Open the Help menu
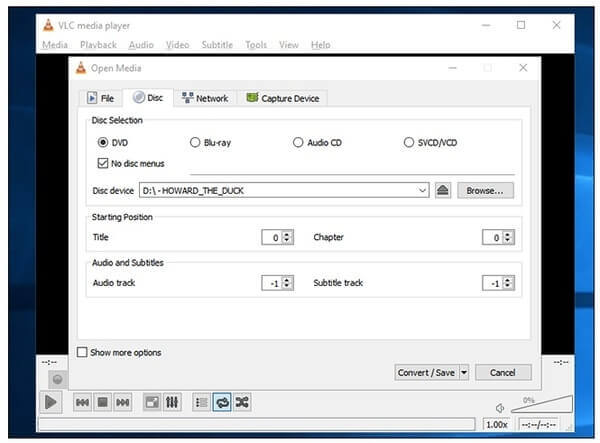The width and height of the screenshot is (600, 443). (321, 45)
